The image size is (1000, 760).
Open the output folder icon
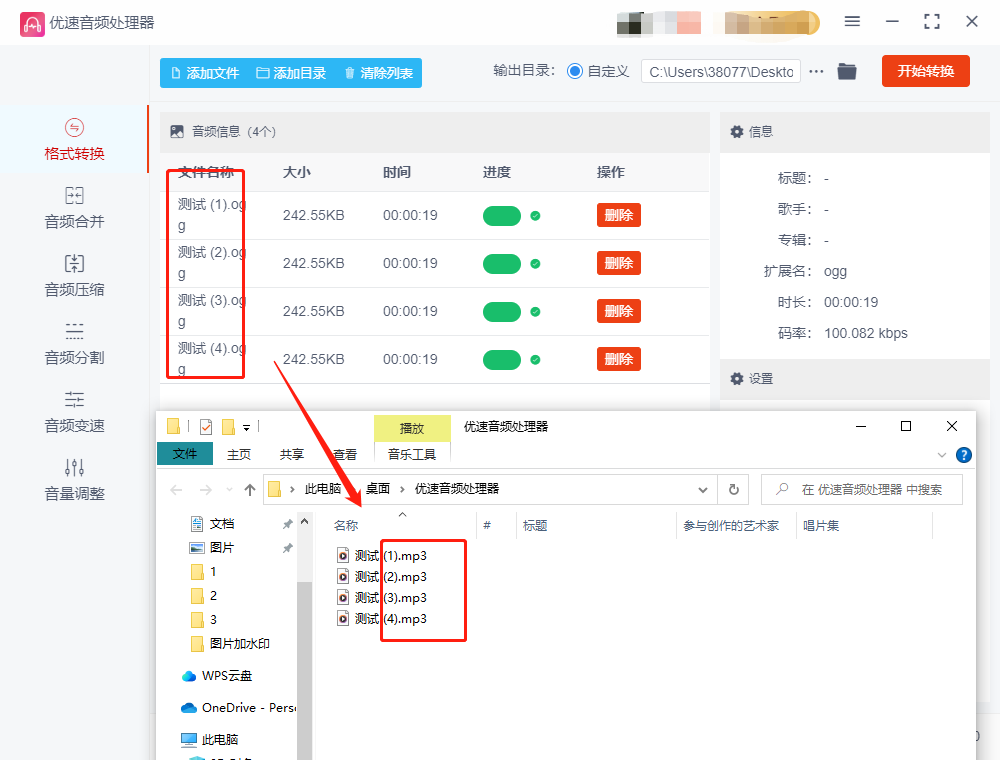coord(847,71)
